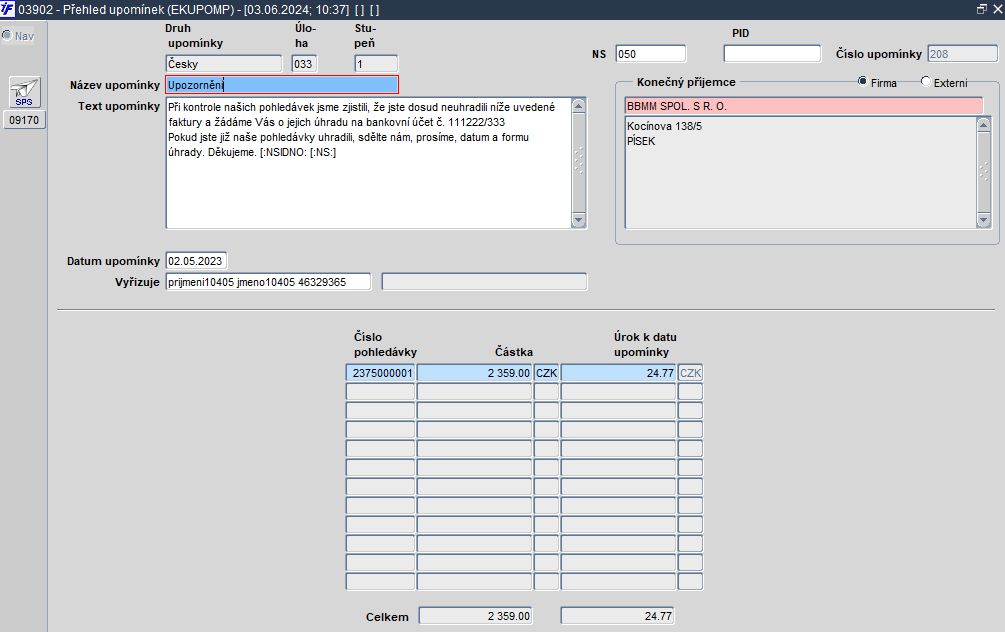Click the Druh upomínky field with Česky
1005x632 pixels.
click(x=224, y=63)
